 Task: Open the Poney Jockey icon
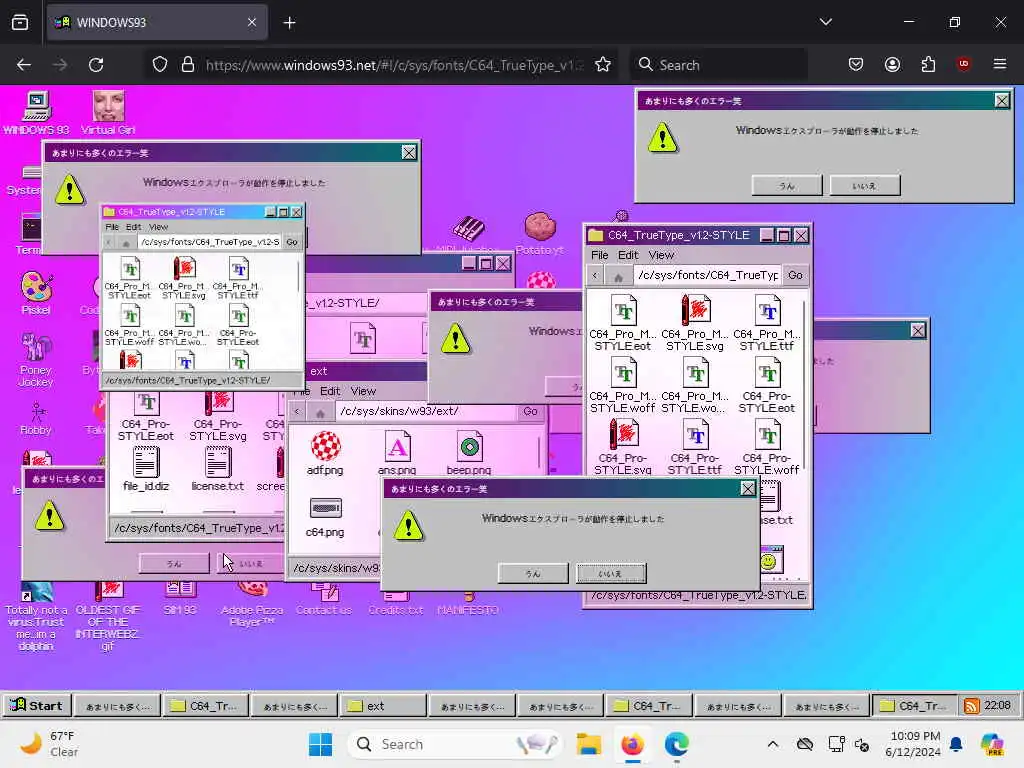click(36, 359)
